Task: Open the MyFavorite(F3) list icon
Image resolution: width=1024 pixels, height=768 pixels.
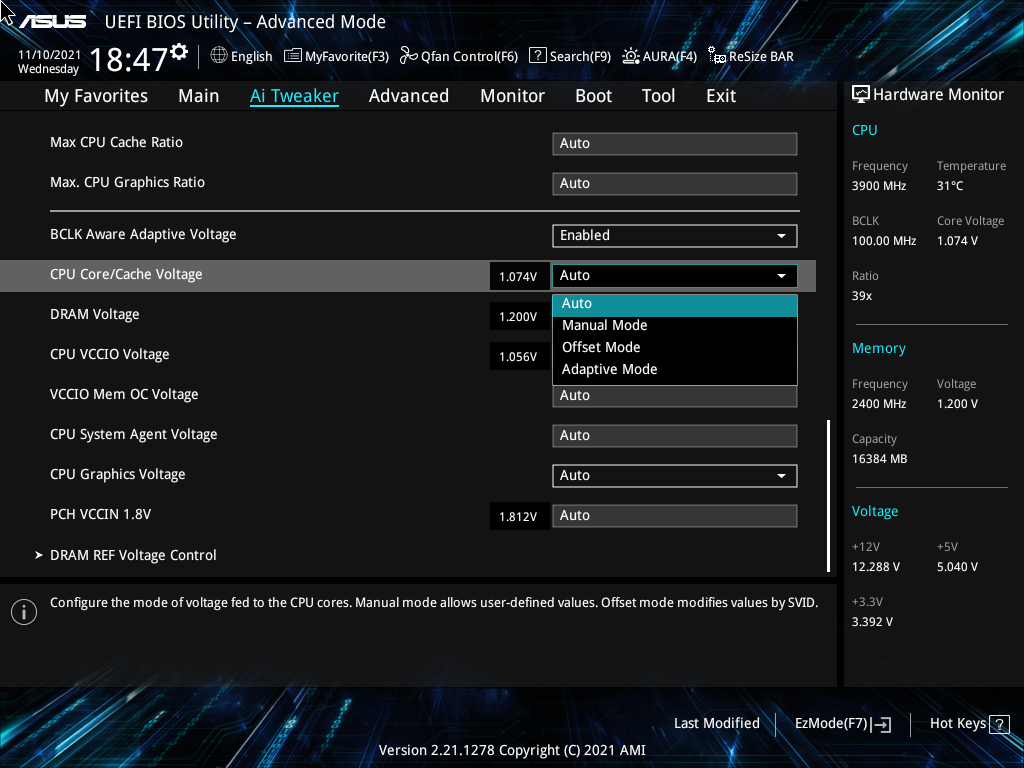Action: 293,56
